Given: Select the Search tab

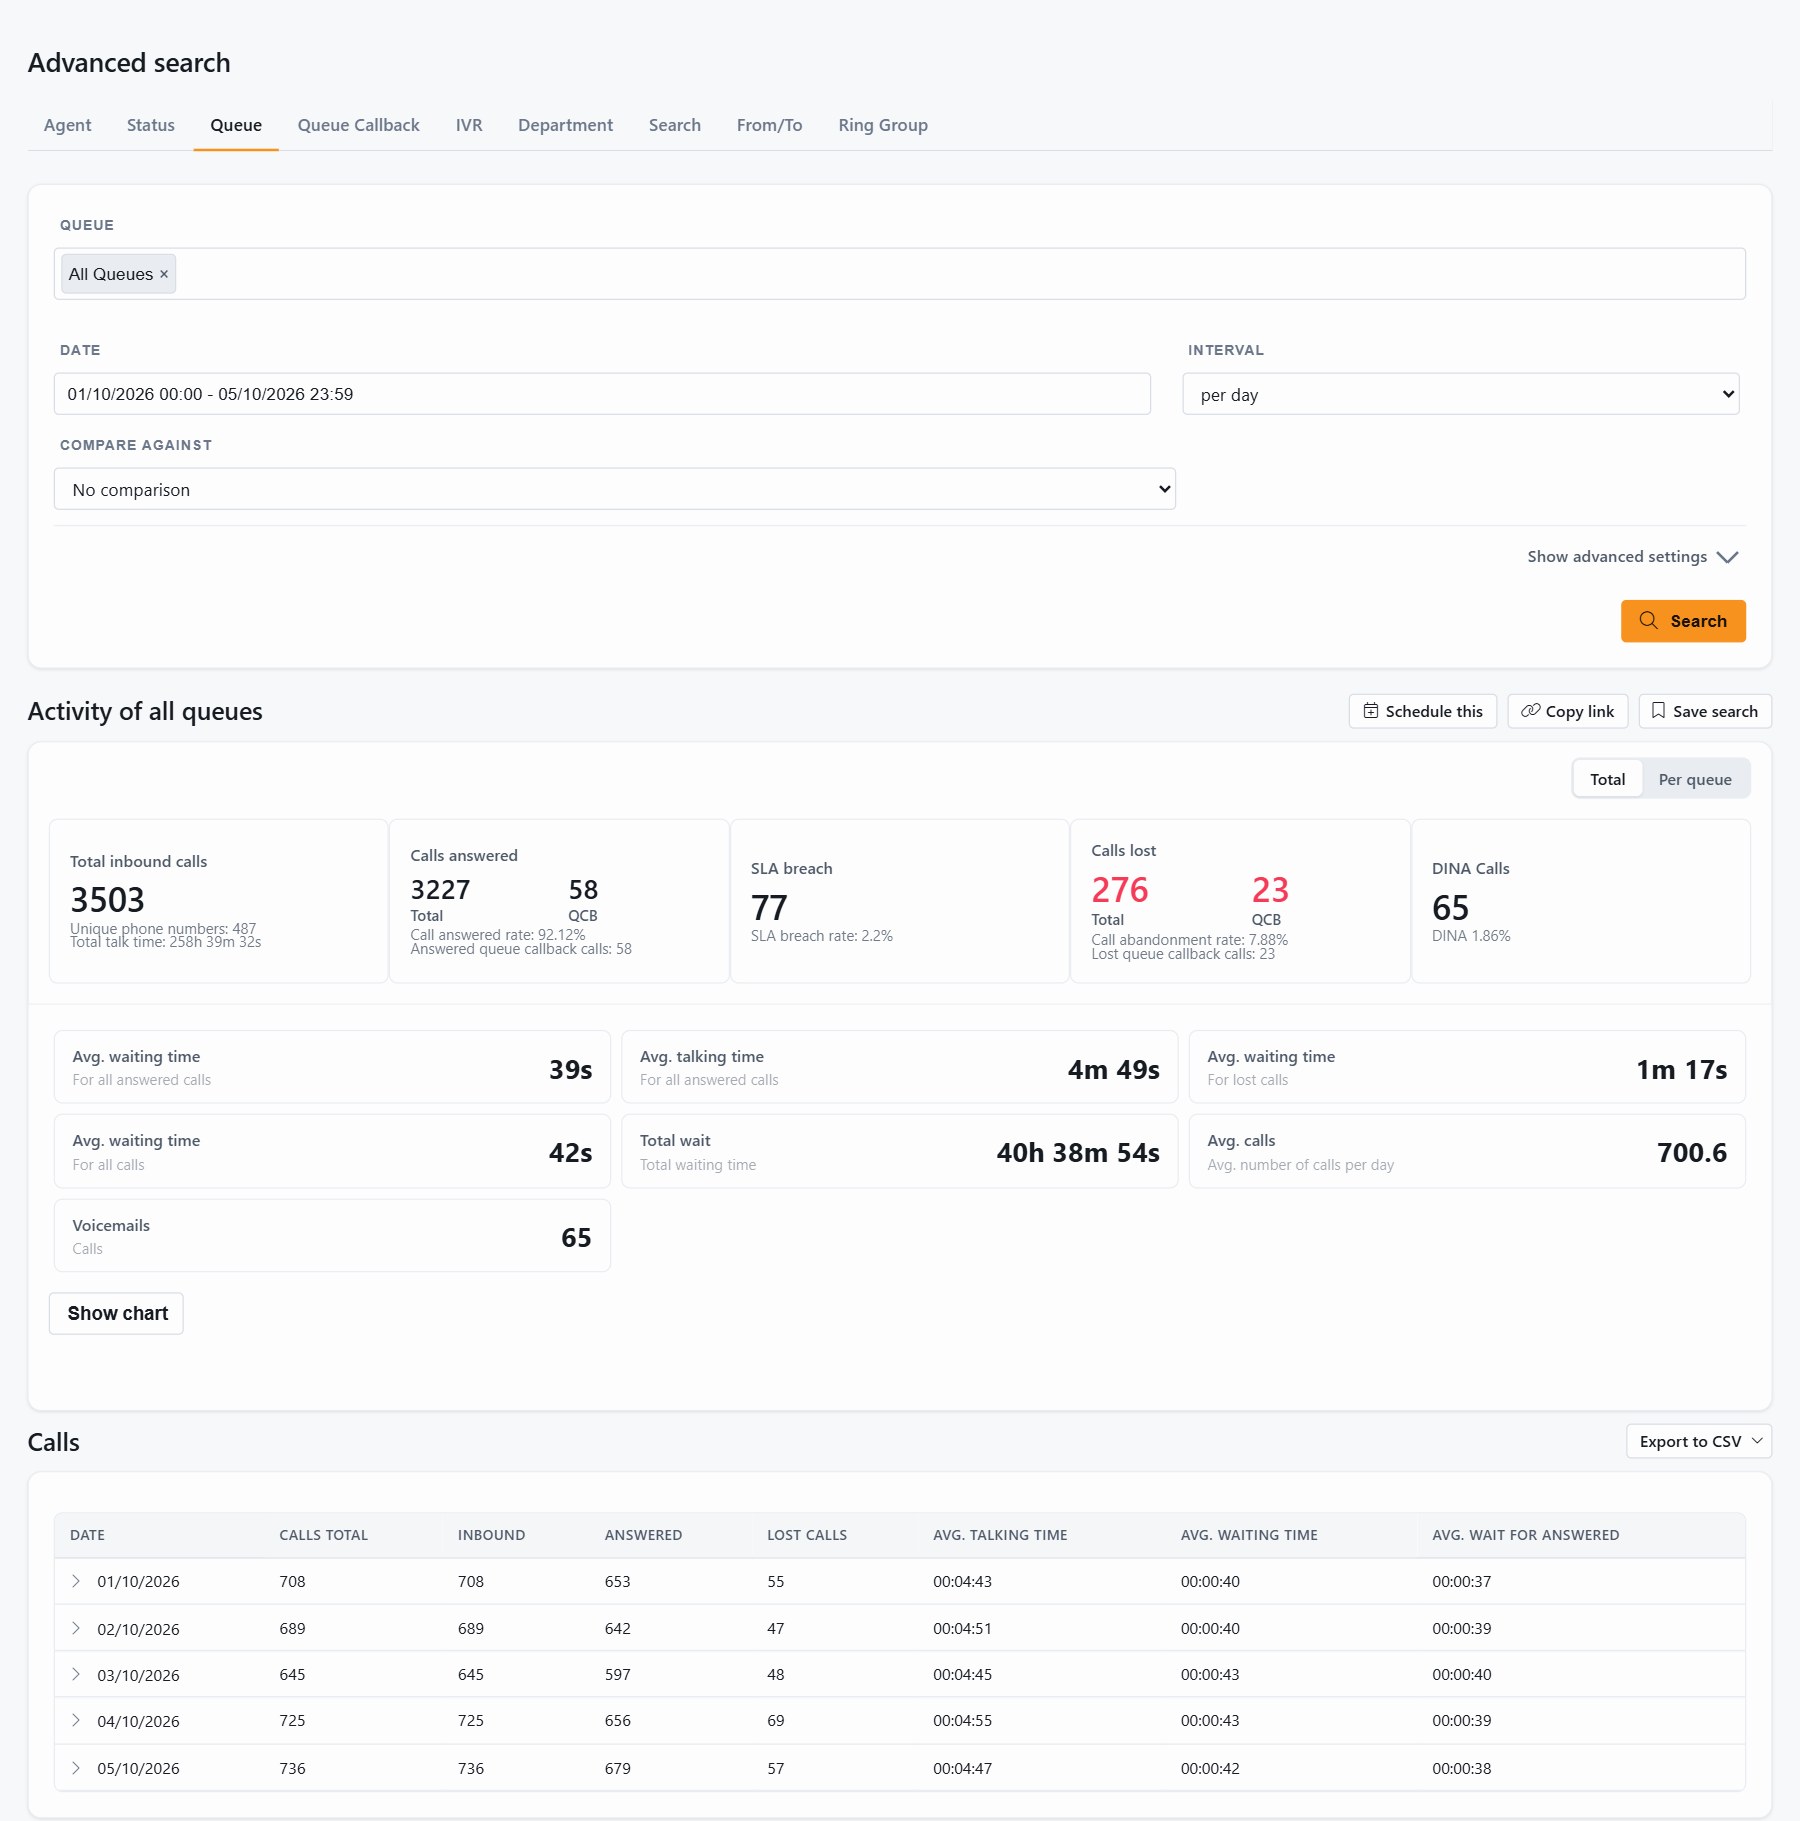Looking at the screenshot, I should click(675, 125).
